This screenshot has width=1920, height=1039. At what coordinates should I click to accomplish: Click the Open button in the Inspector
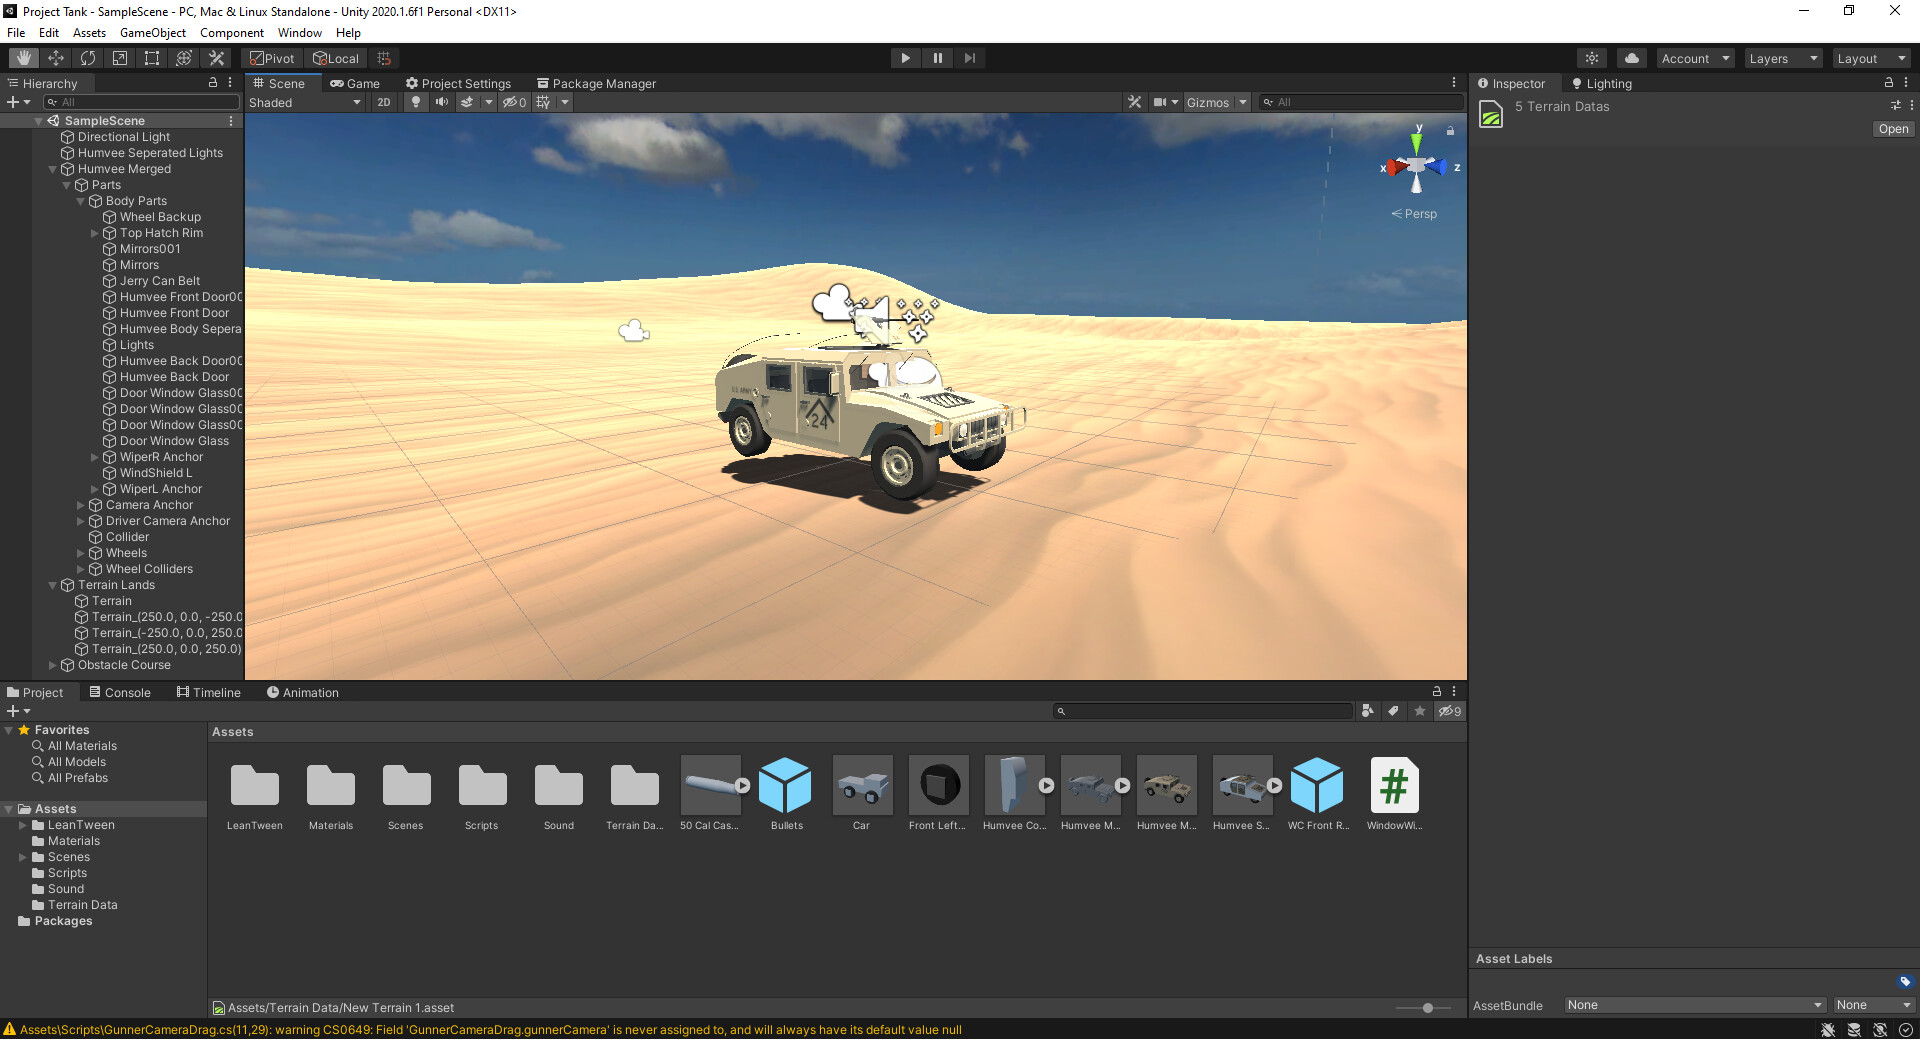(x=1892, y=128)
